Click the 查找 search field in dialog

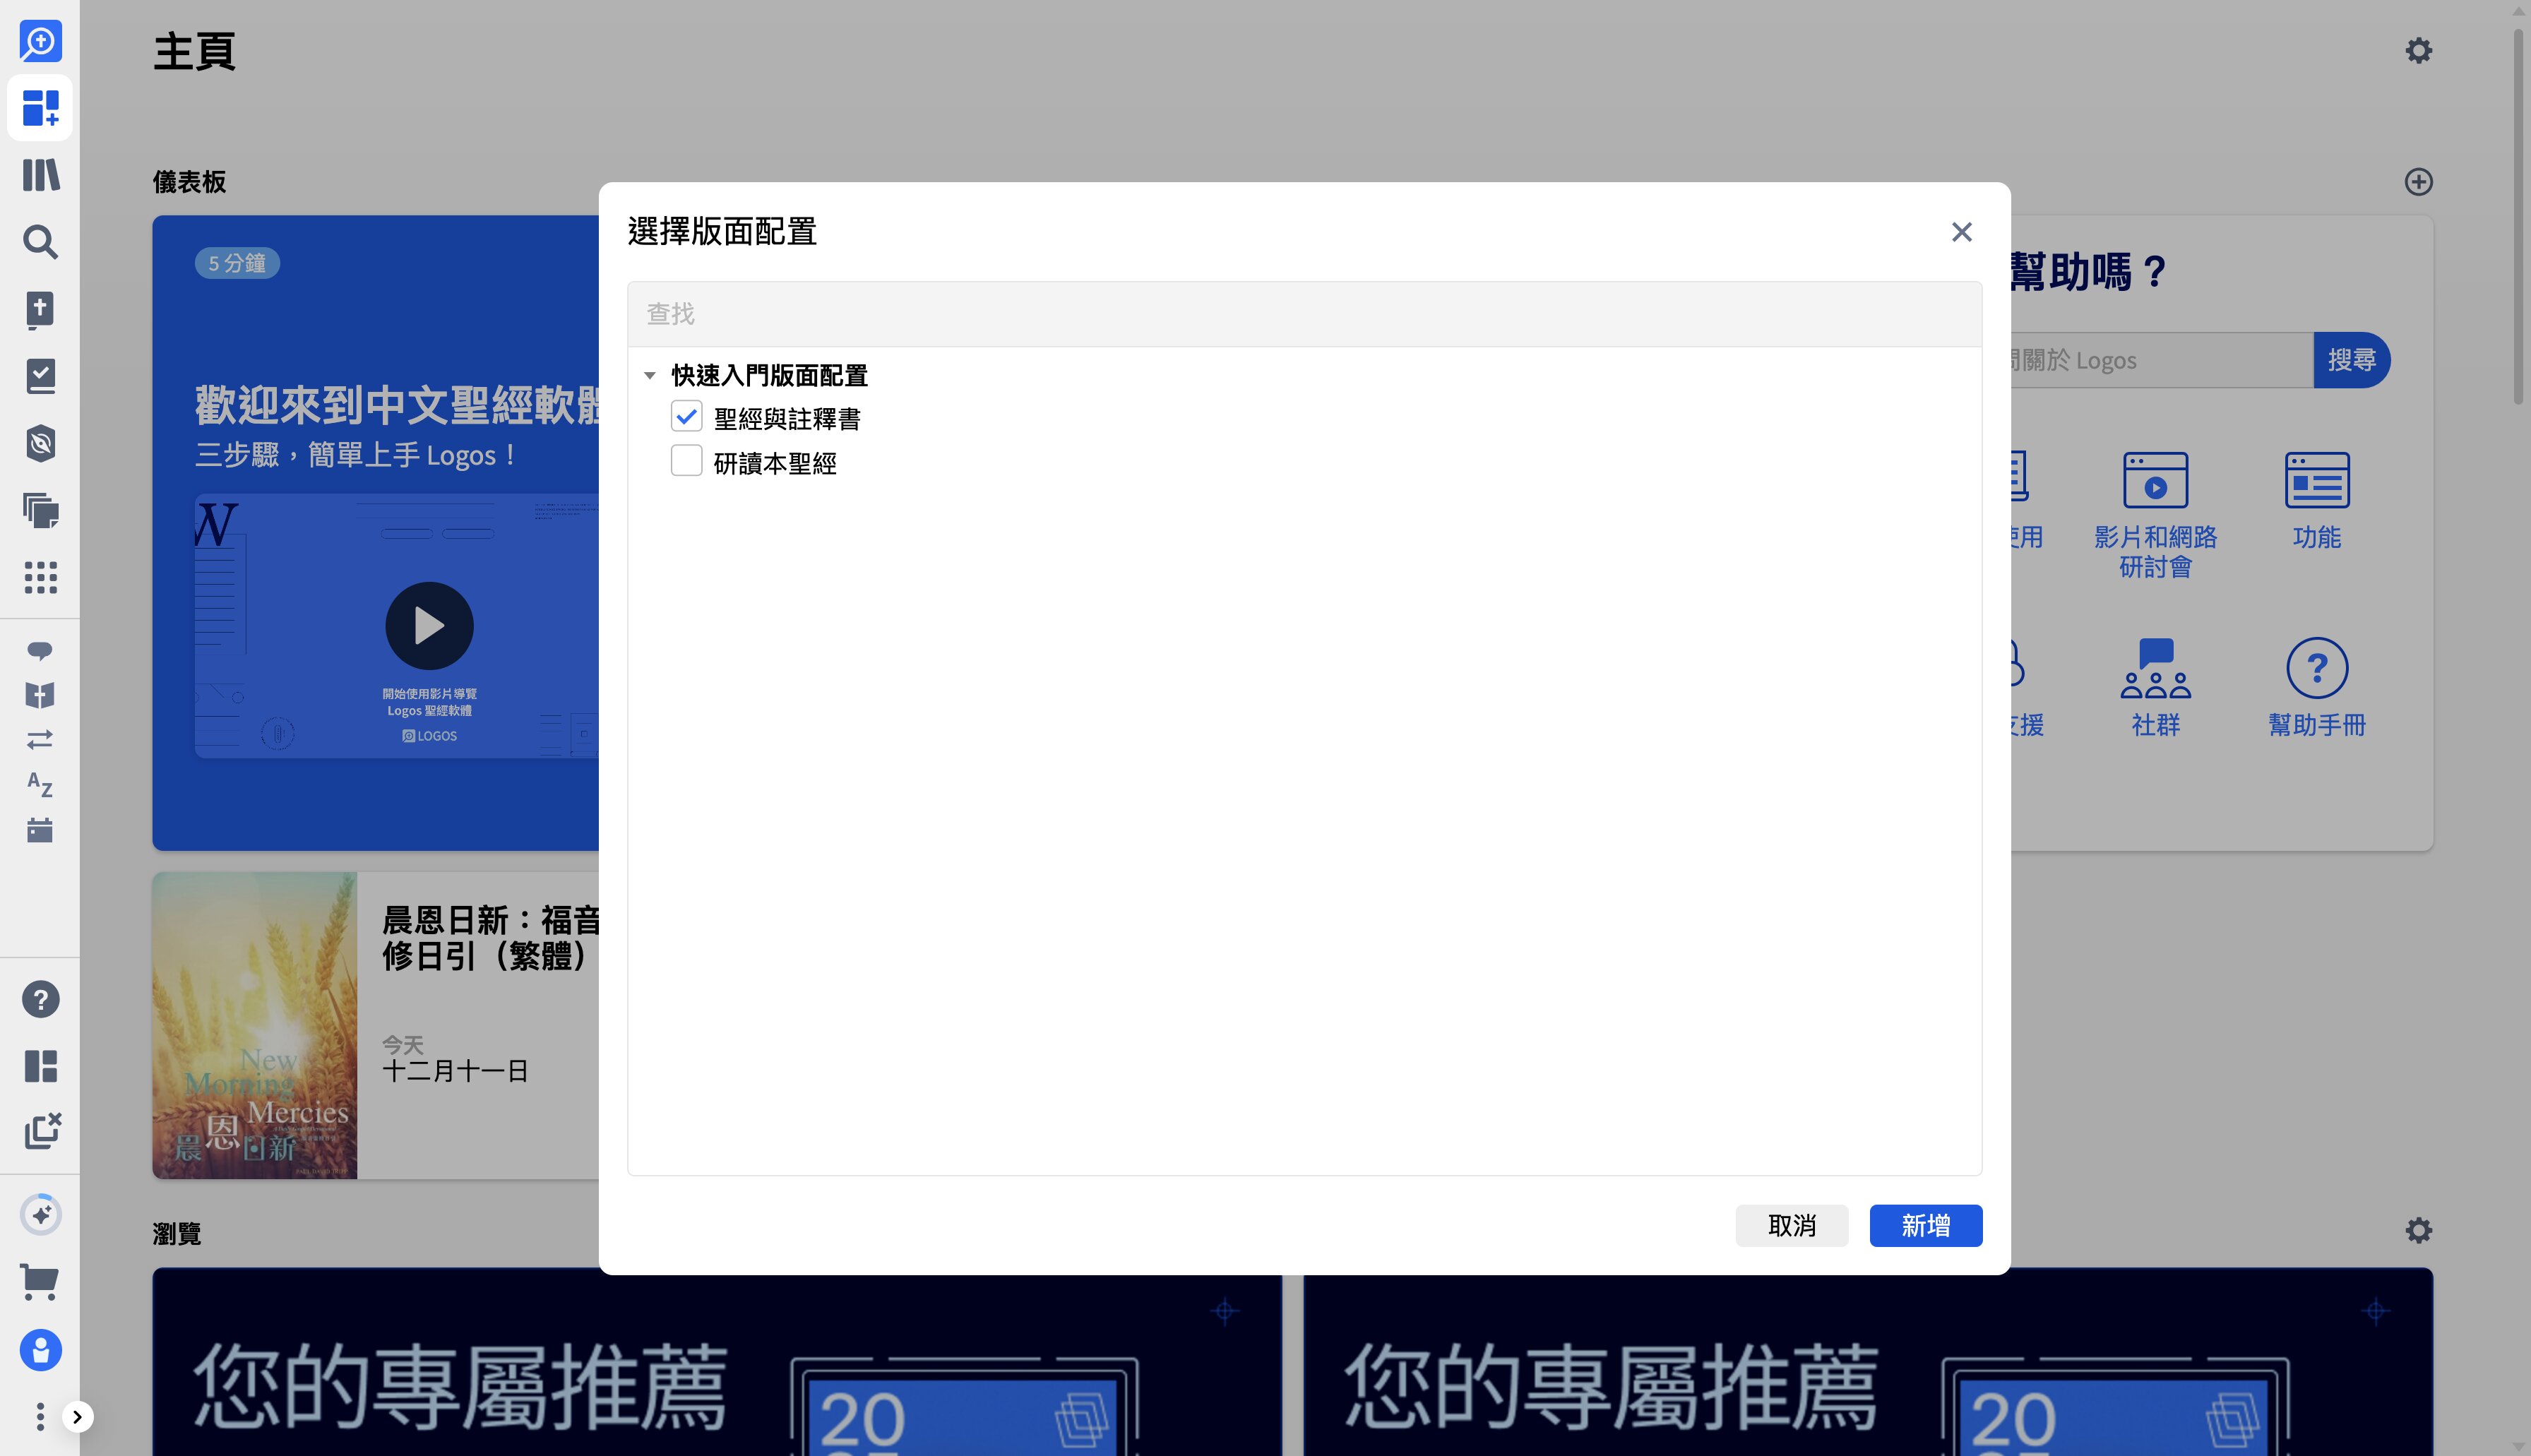tap(1304, 314)
